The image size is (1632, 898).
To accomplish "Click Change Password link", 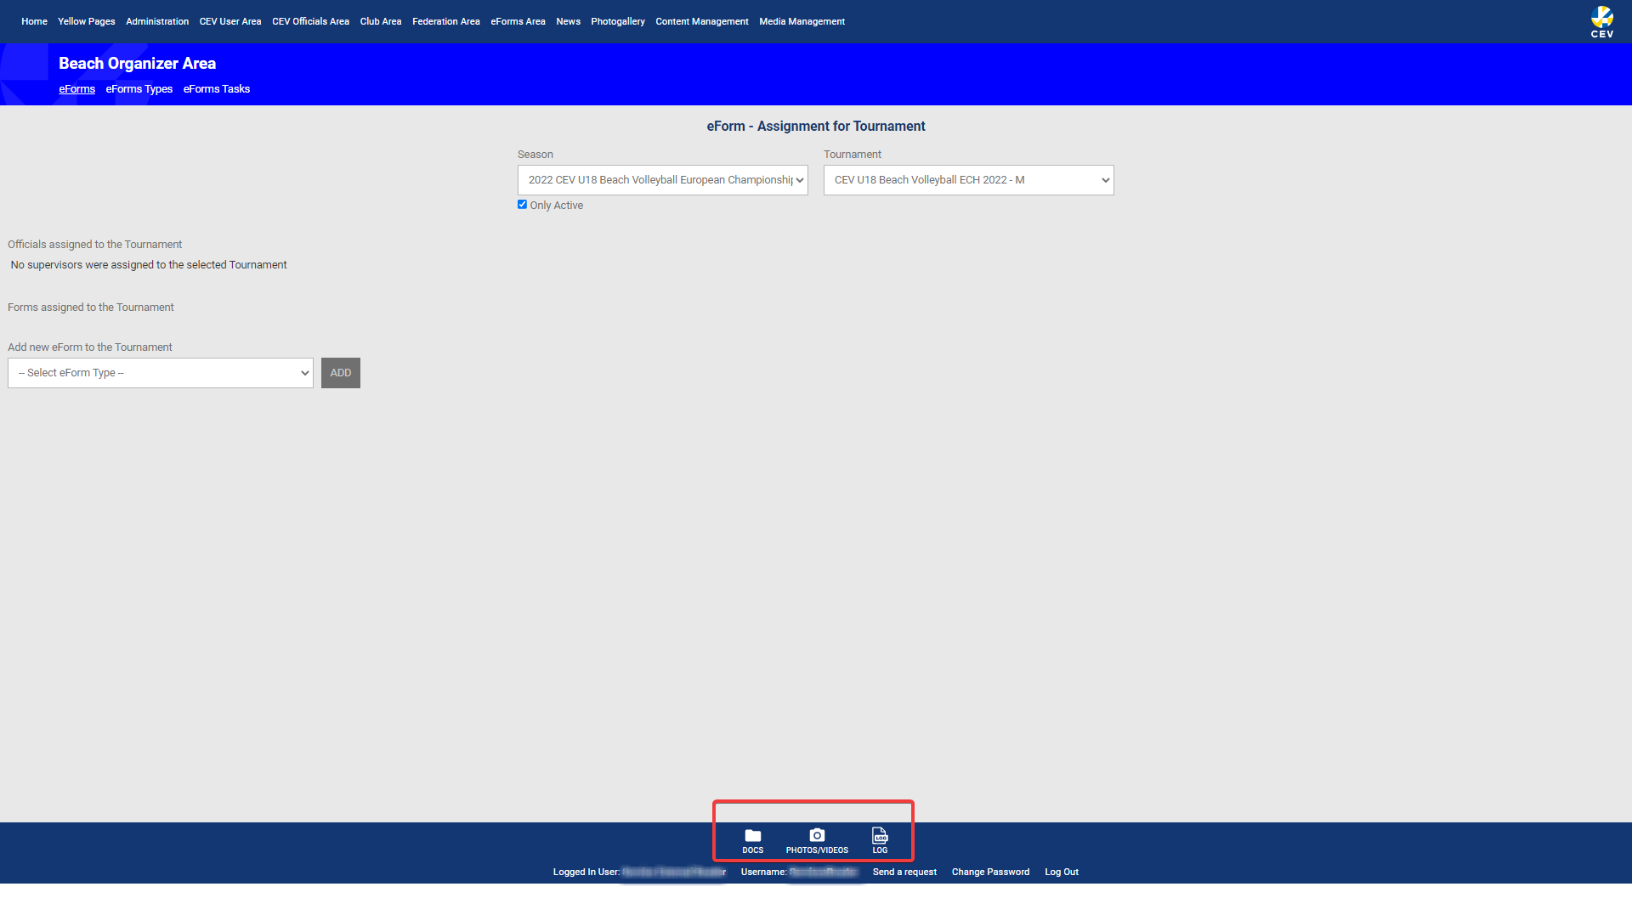I will [x=991, y=872].
